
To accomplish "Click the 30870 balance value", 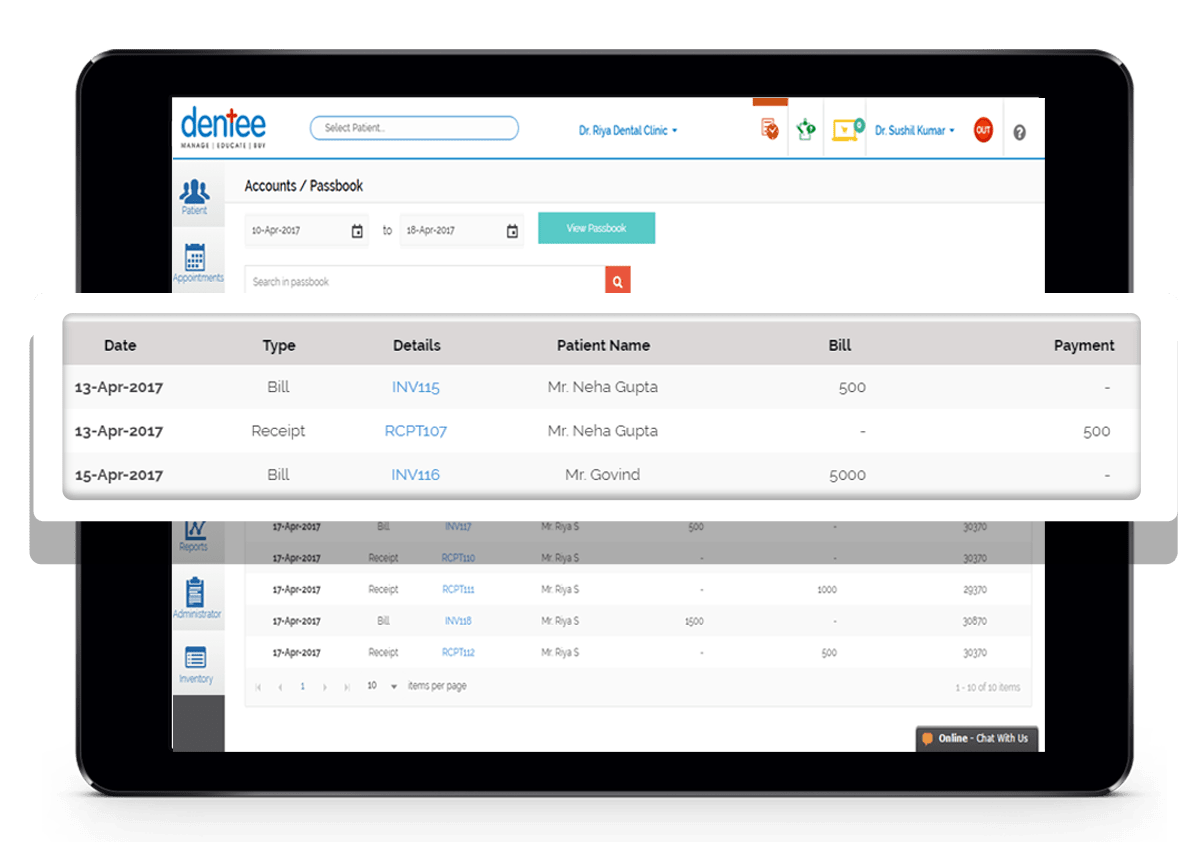I will click(975, 621).
